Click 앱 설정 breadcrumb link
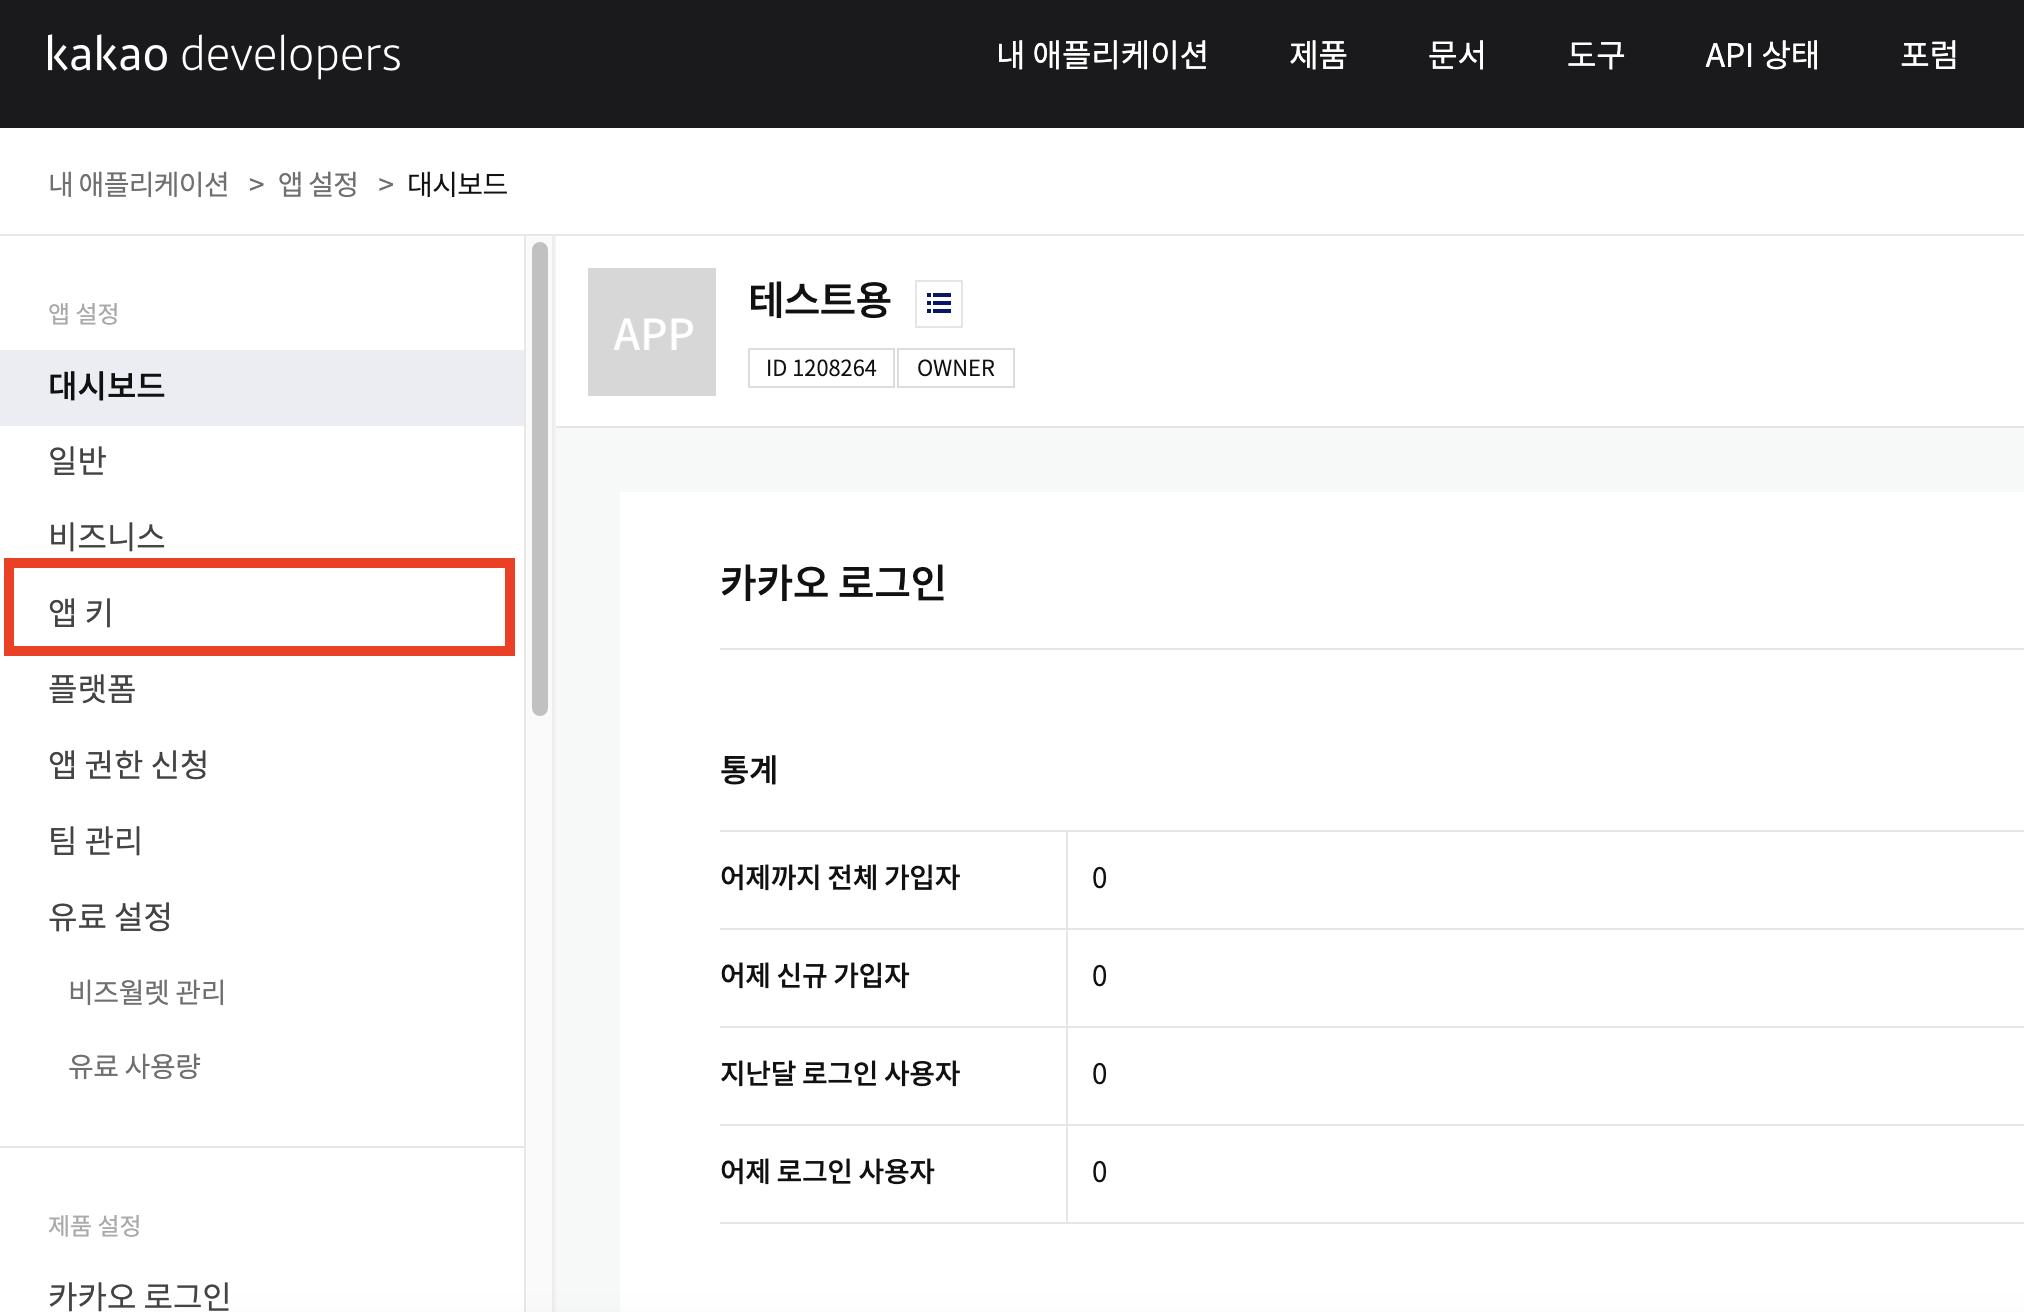Screen dimensions: 2024x1312 tap(318, 184)
